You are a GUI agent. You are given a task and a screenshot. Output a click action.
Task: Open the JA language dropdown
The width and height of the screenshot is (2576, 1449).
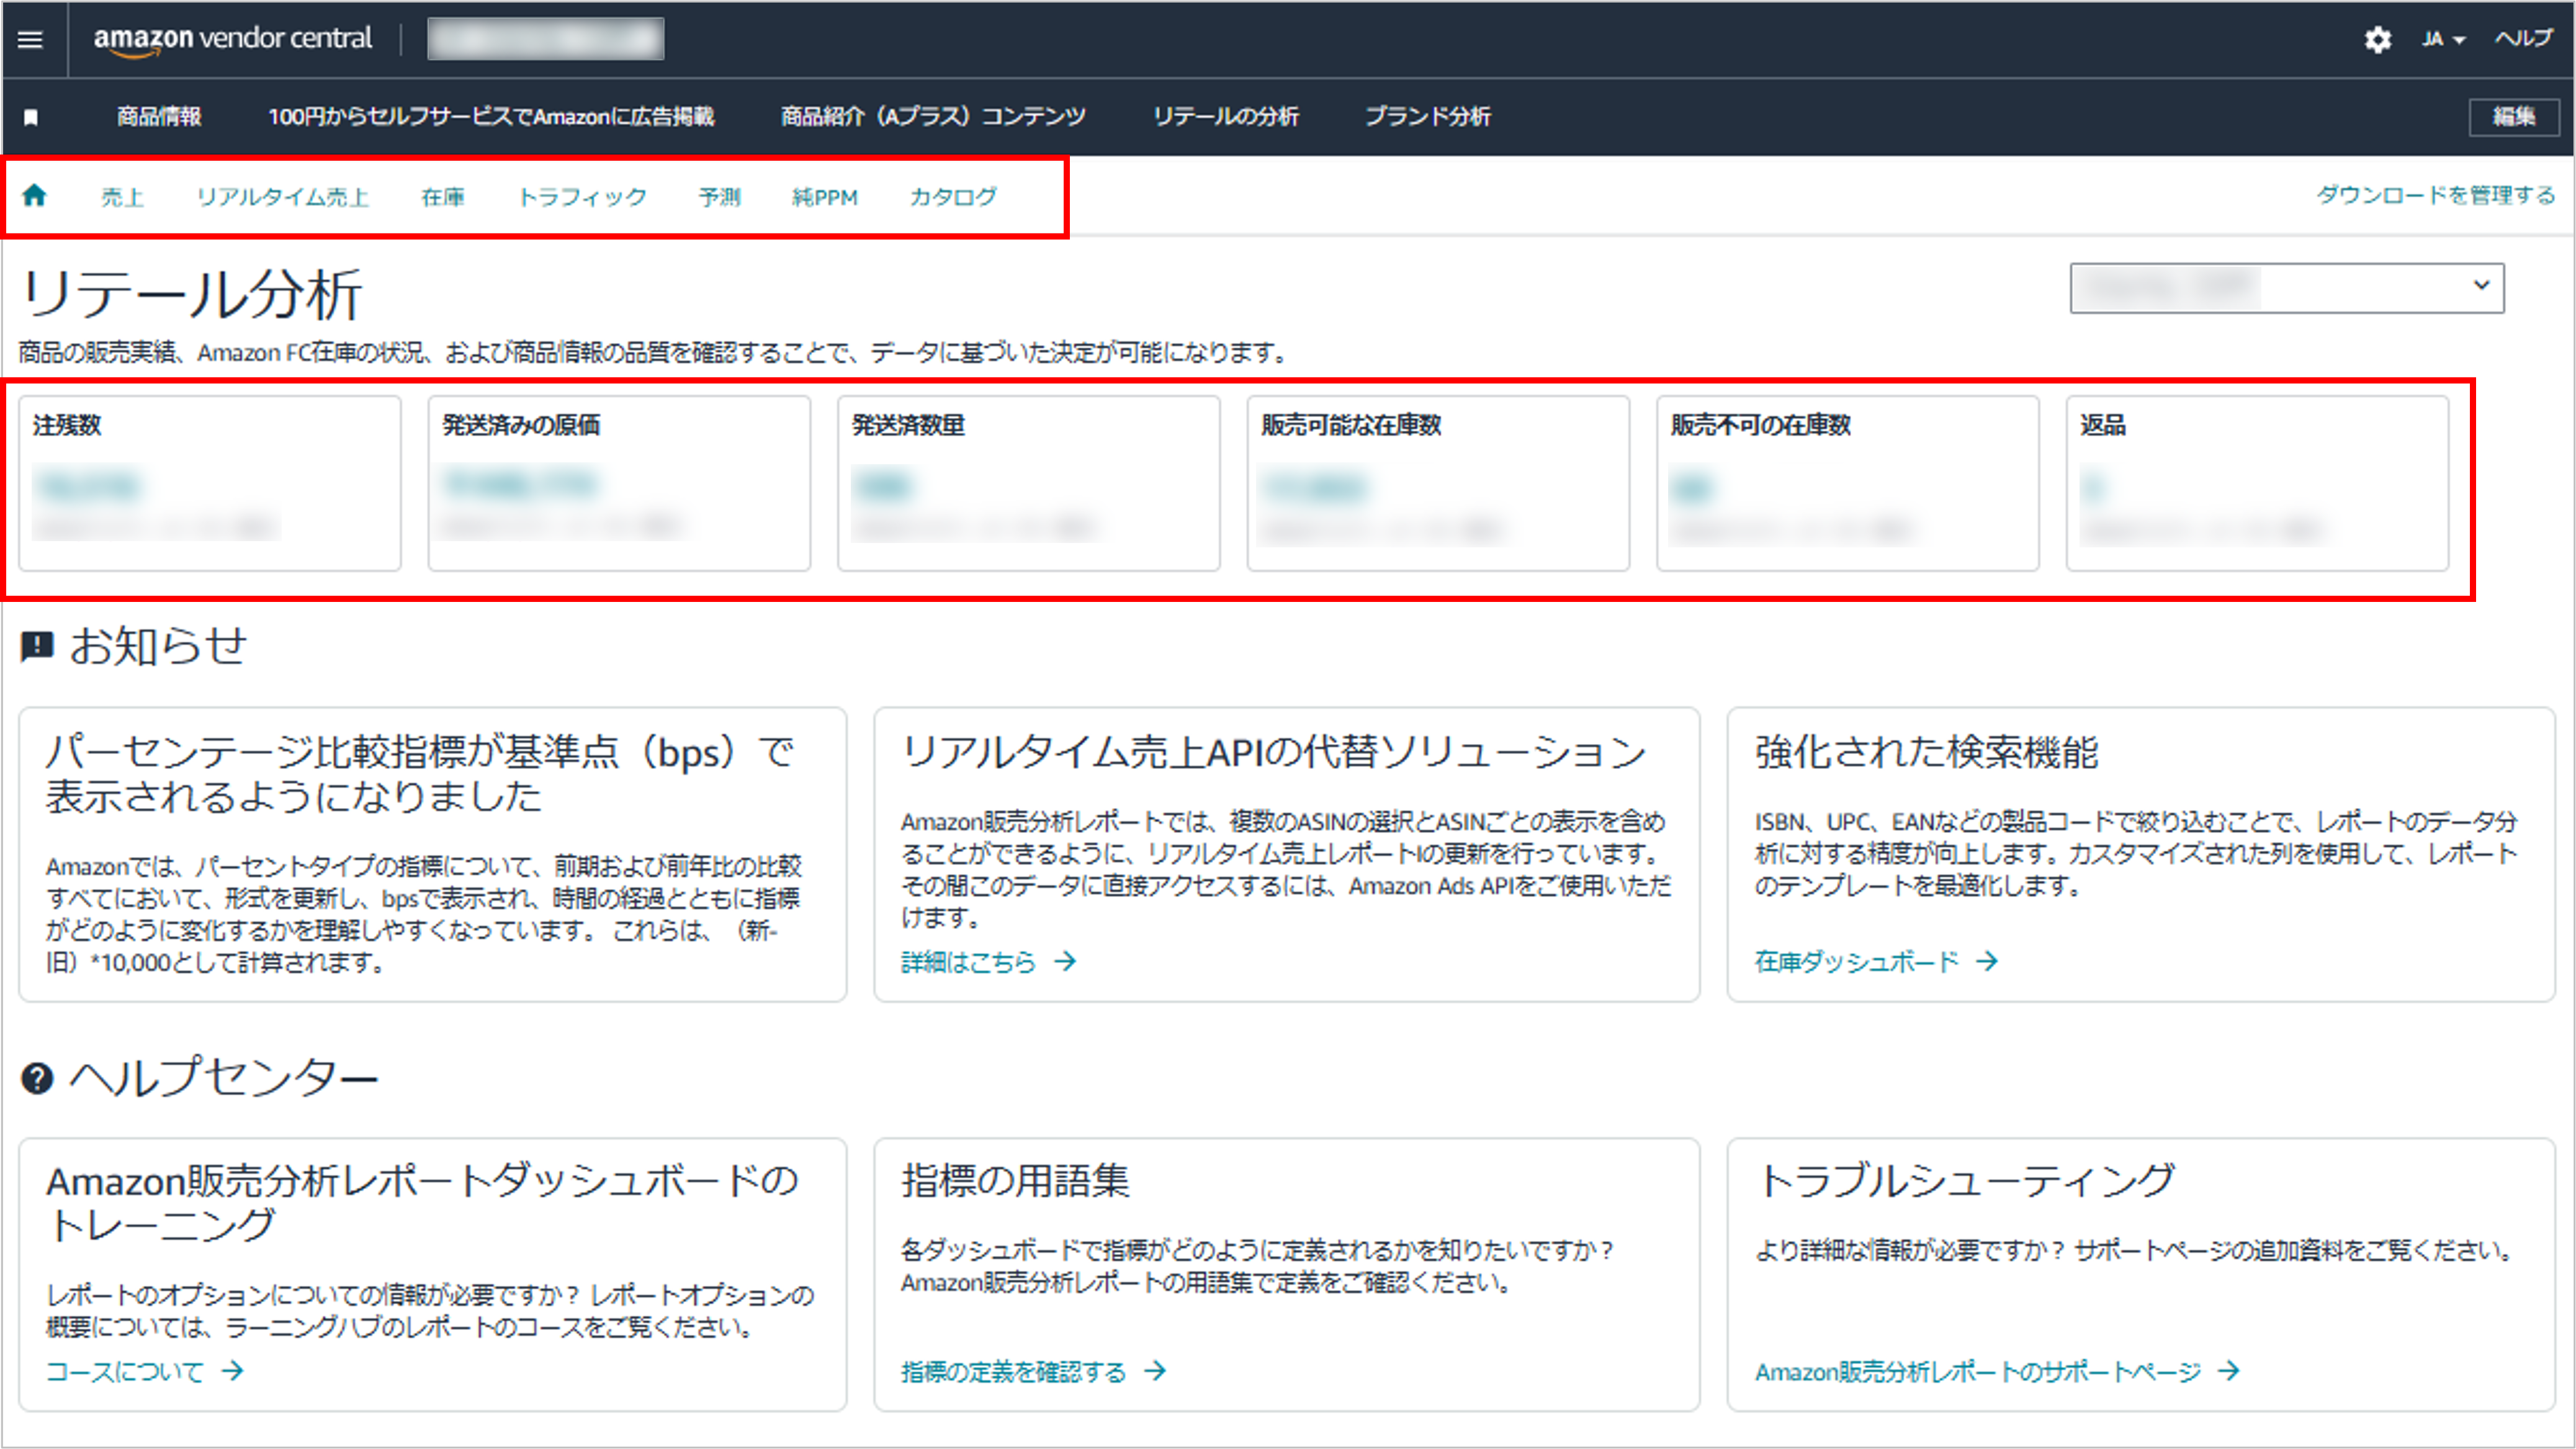pyautogui.click(x=2443, y=39)
